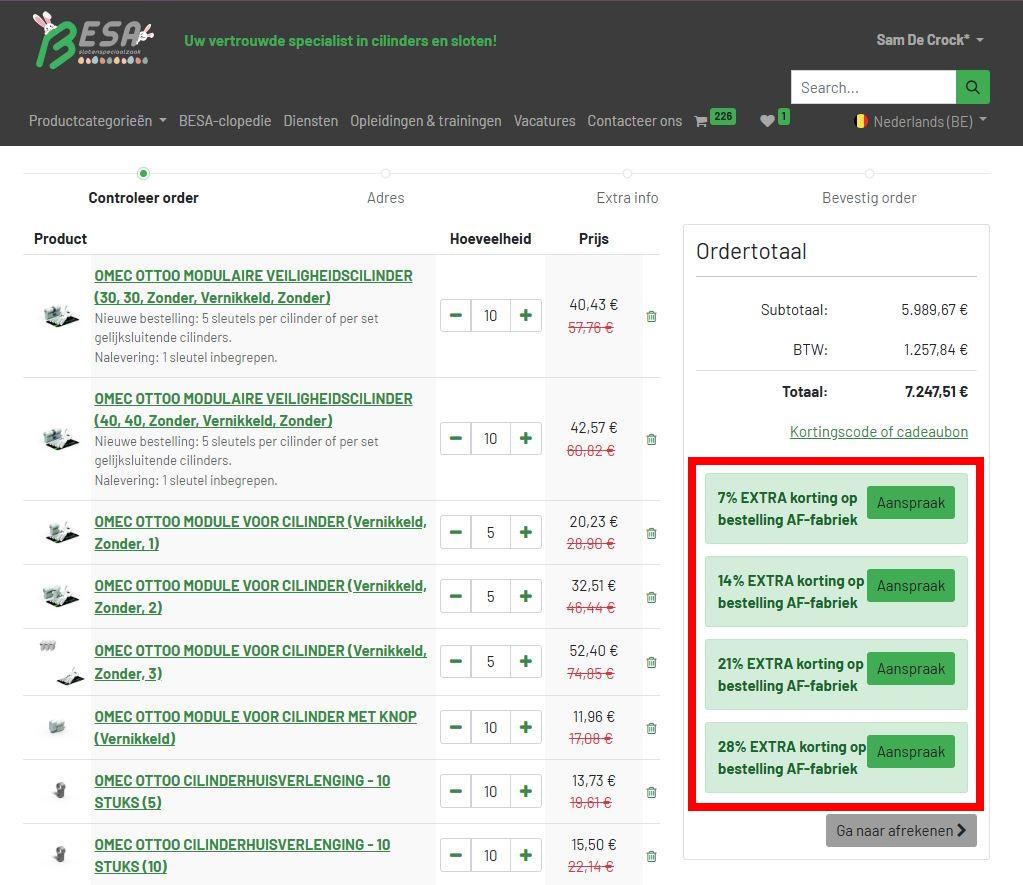Focus the Search input field
The width and height of the screenshot is (1023, 885).
(872, 87)
